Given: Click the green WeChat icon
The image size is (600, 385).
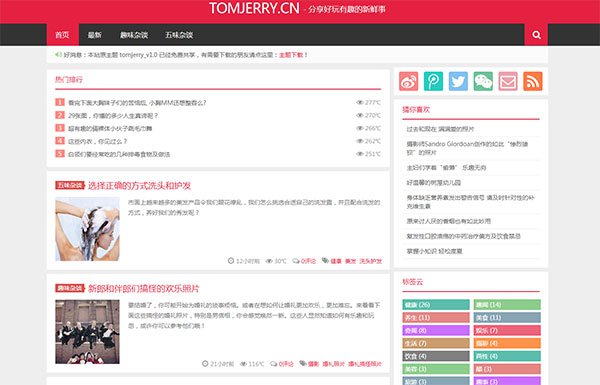Looking at the screenshot, I should (x=483, y=81).
